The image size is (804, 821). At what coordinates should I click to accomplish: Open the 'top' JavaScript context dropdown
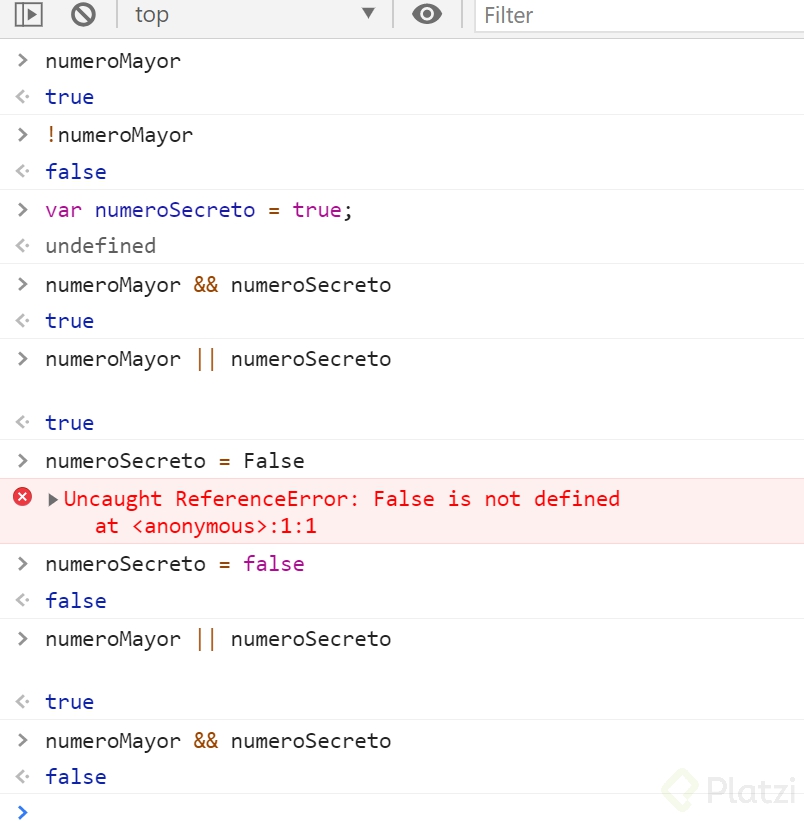click(x=255, y=15)
